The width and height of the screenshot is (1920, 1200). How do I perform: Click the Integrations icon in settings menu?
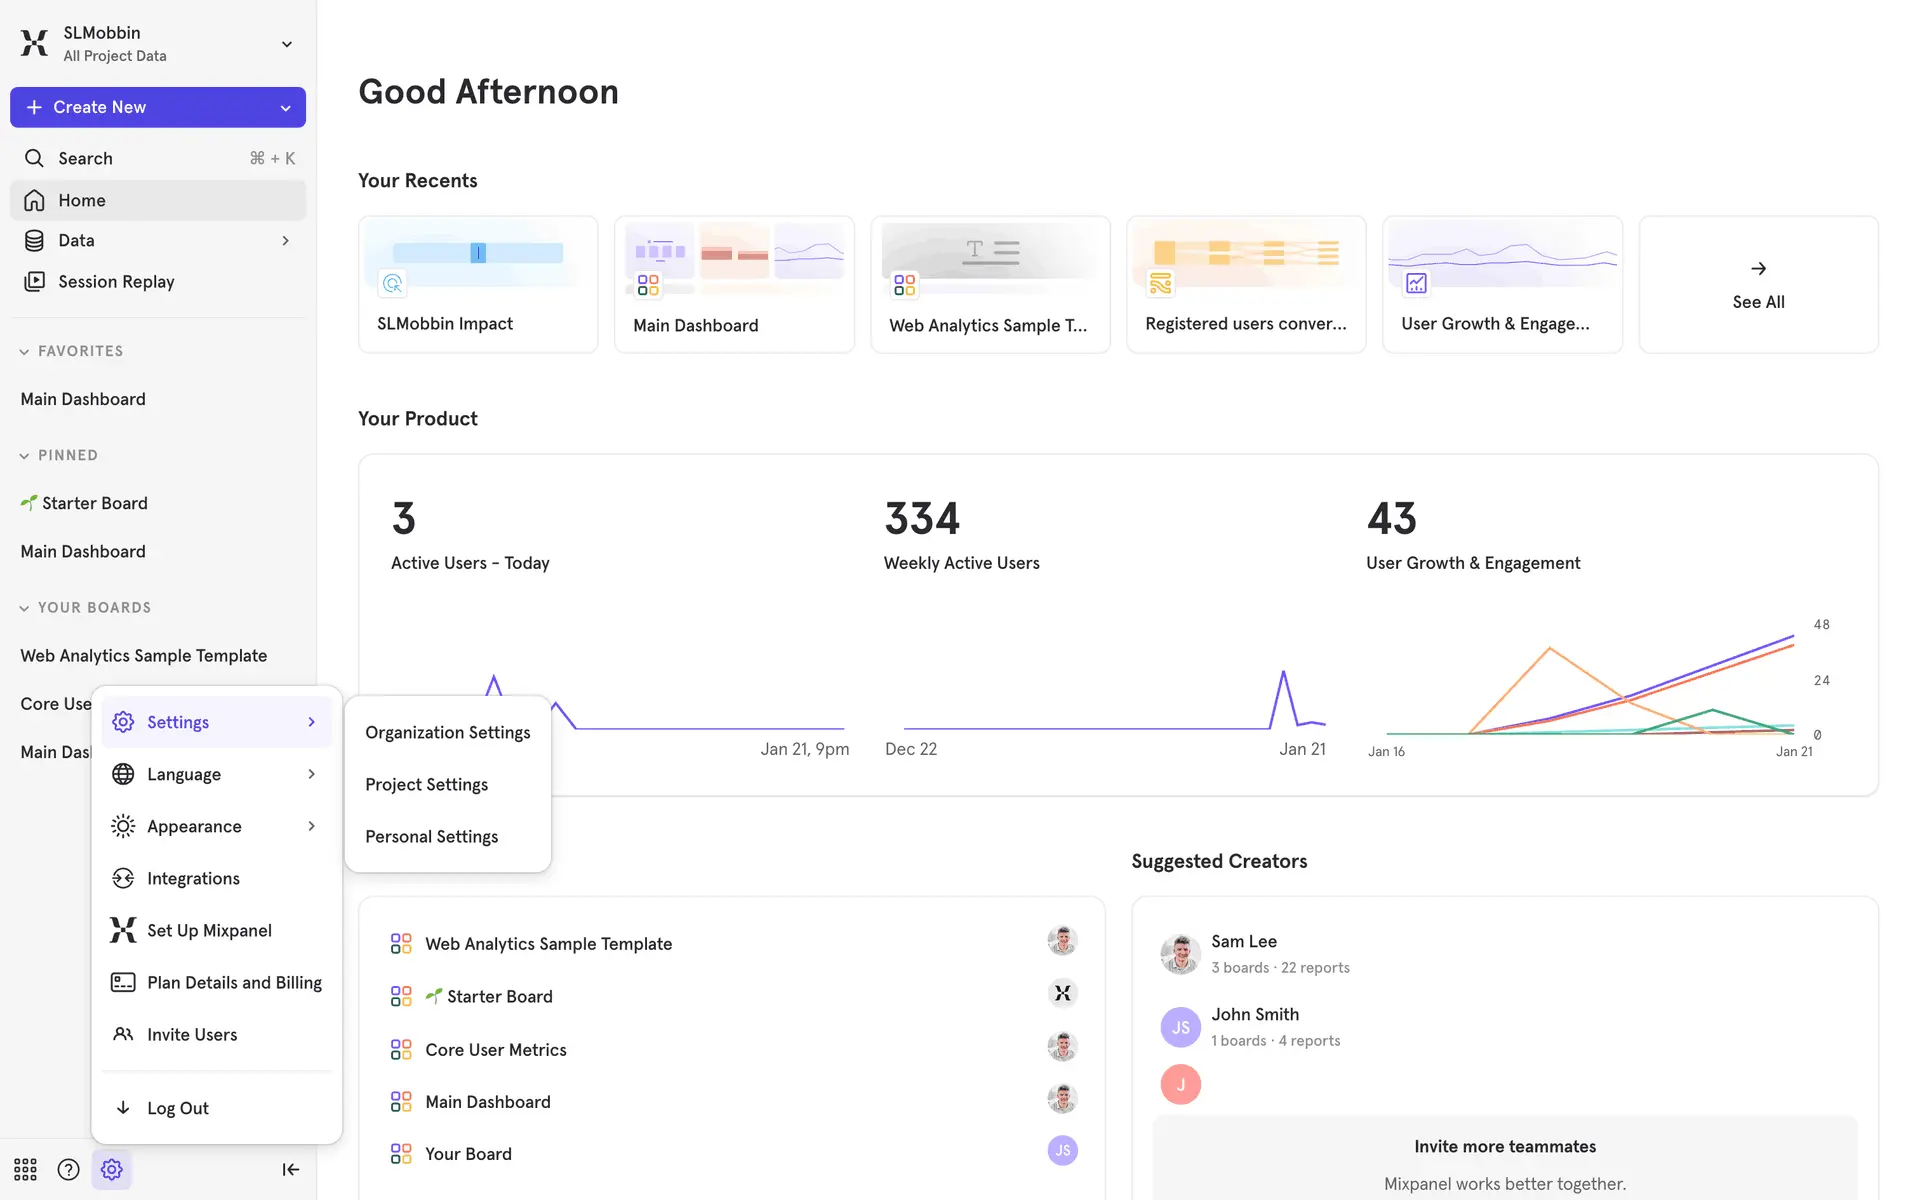[123, 878]
